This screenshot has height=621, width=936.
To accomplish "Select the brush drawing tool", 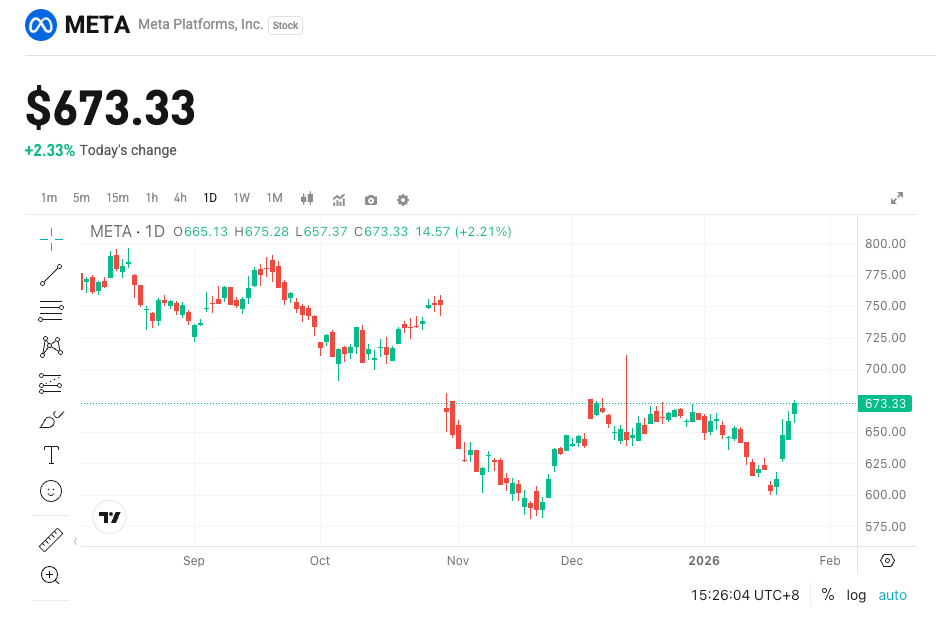I will [50, 419].
